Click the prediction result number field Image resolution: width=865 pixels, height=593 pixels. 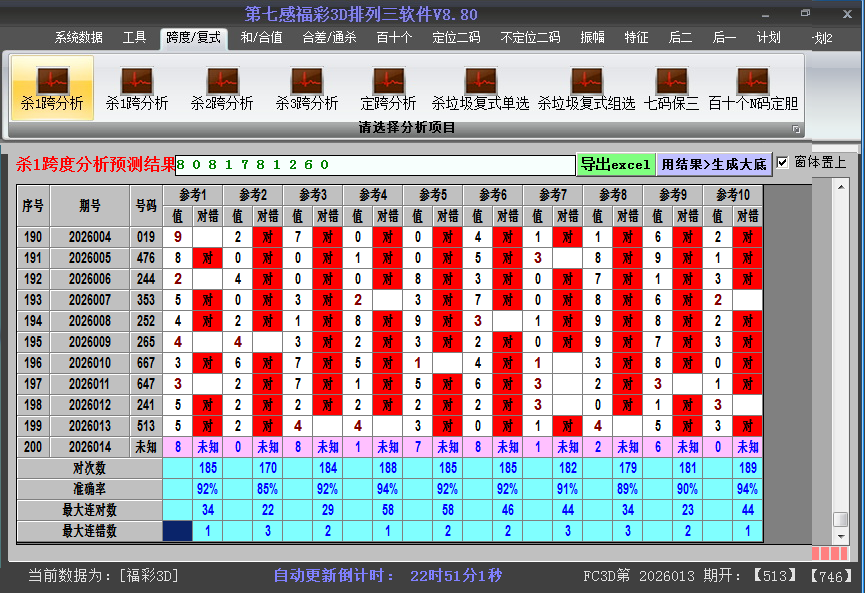tap(375, 164)
